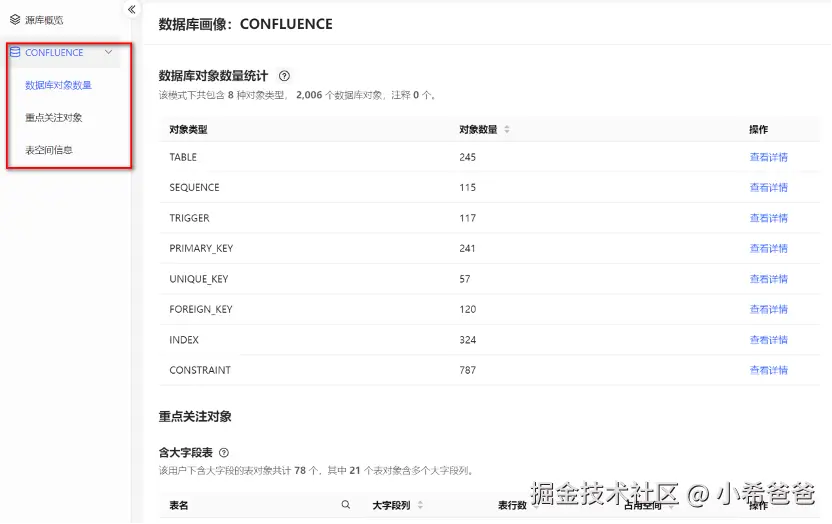Click the count value 115

[x=467, y=187]
